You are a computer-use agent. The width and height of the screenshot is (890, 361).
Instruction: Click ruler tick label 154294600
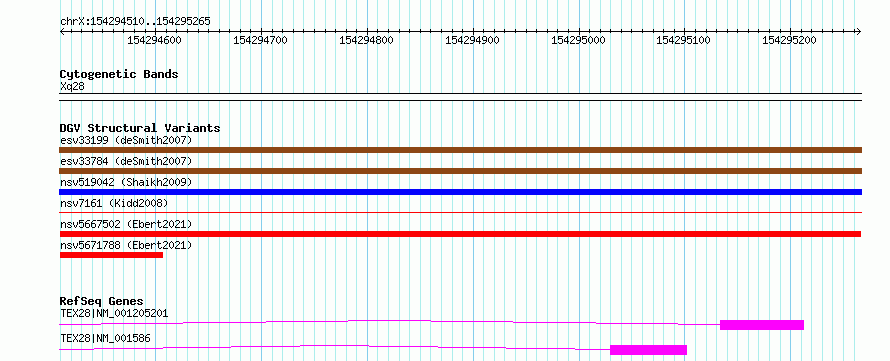pos(154,40)
